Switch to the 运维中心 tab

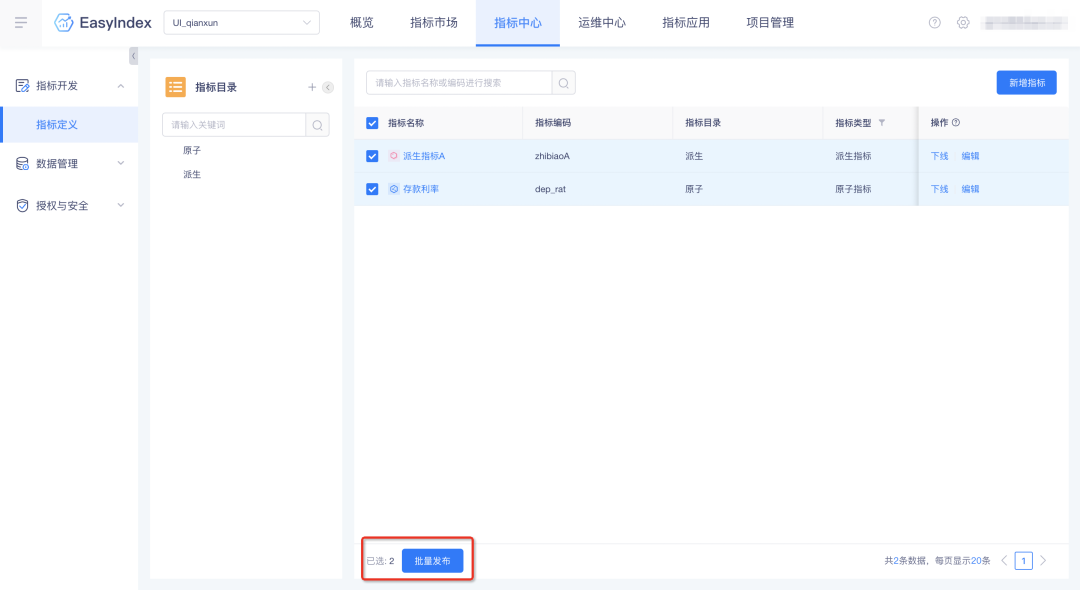pyautogui.click(x=602, y=23)
